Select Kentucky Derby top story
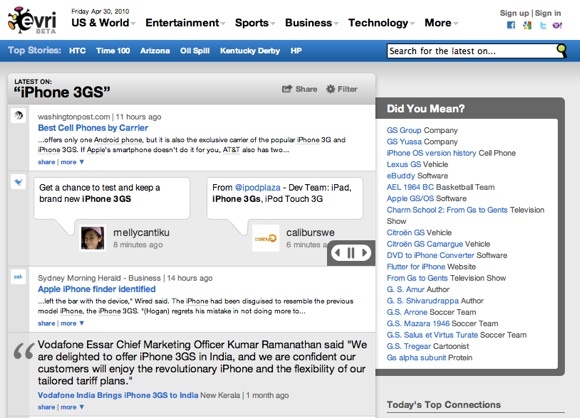The height and width of the screenshot is (418, 580). (250, 51)
